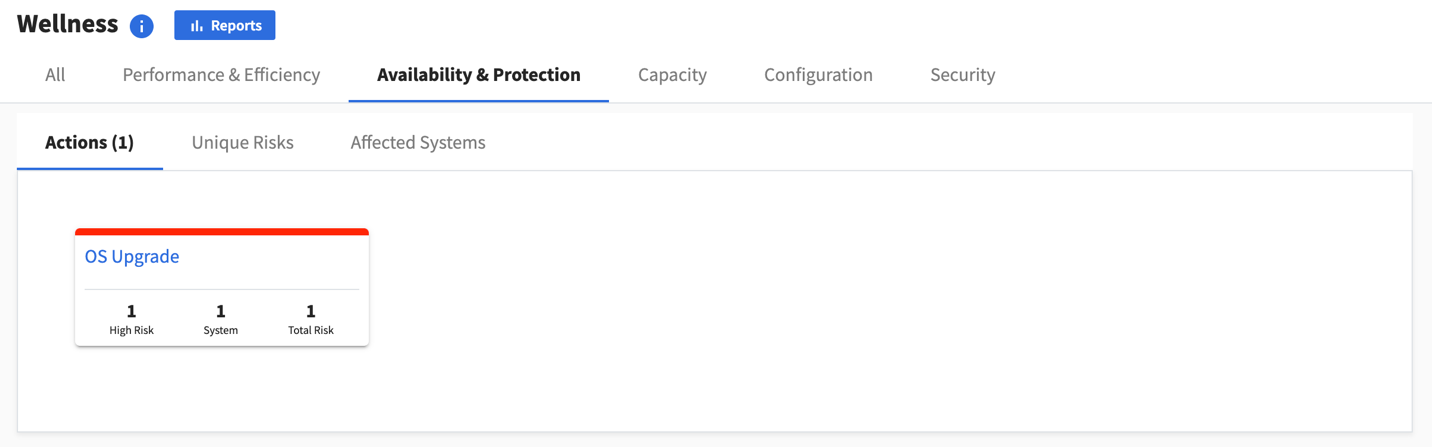The height and width of the screenshot is (447, 1432).
Task: Click the Total Risk count number
Action: click(x=311, y=311)
